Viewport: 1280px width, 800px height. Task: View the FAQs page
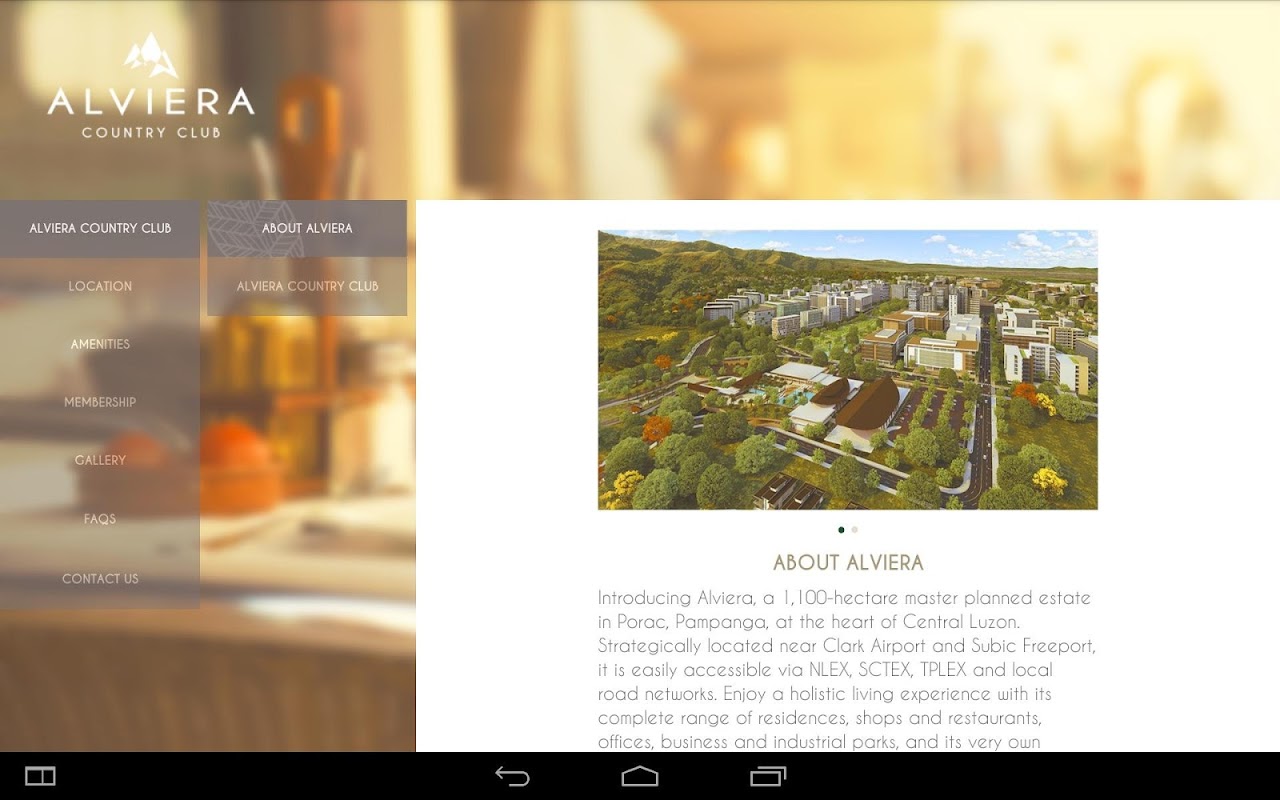(100, 519)
